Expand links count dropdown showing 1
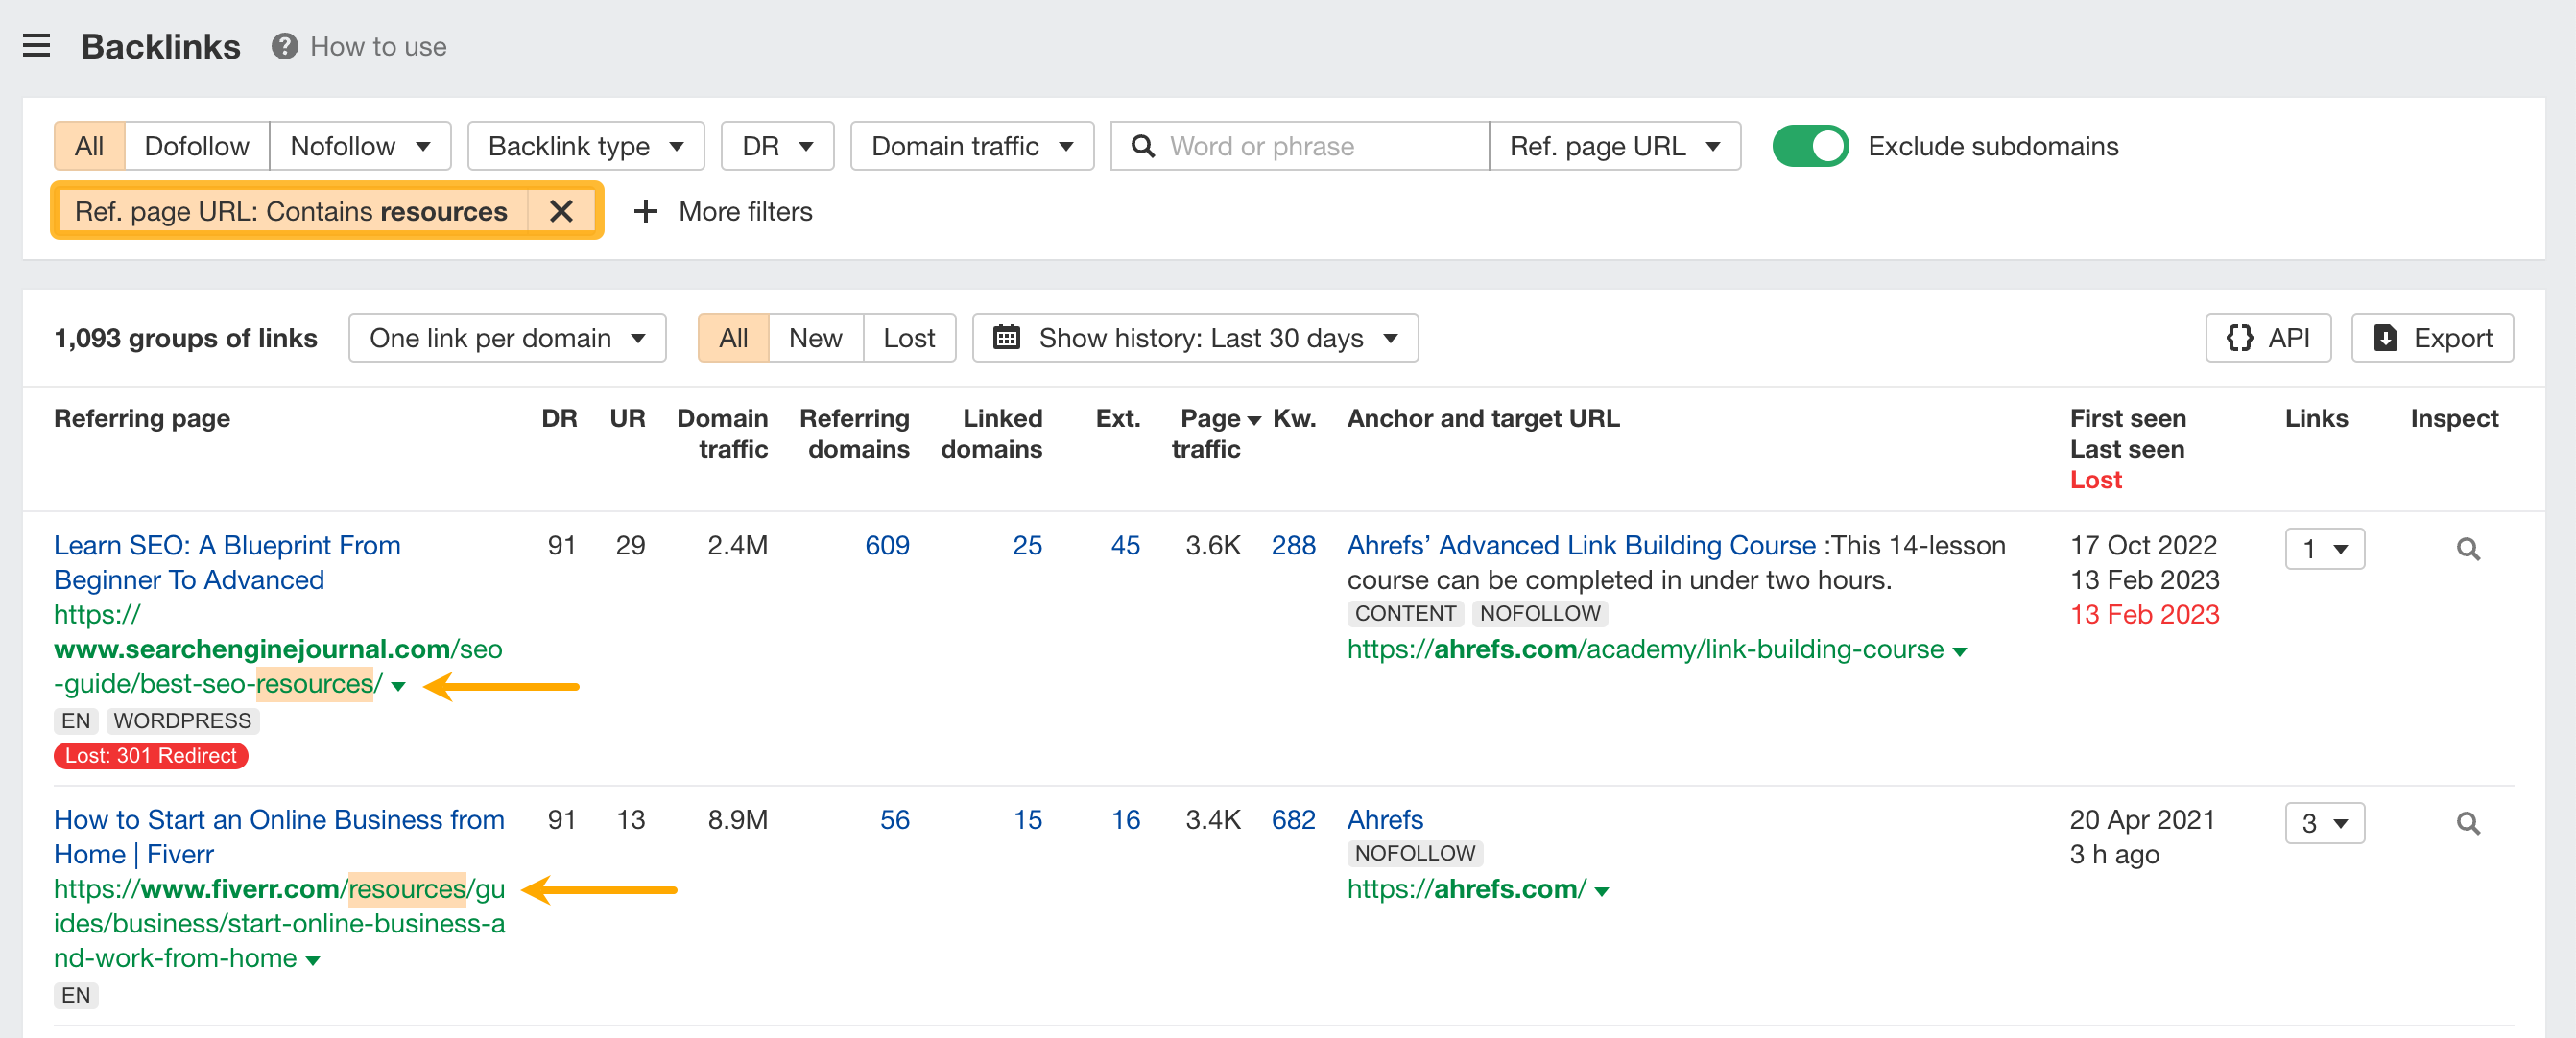Image resolution: width=2576 pixels, height=1038 pixels. (x=2324, y=549)
